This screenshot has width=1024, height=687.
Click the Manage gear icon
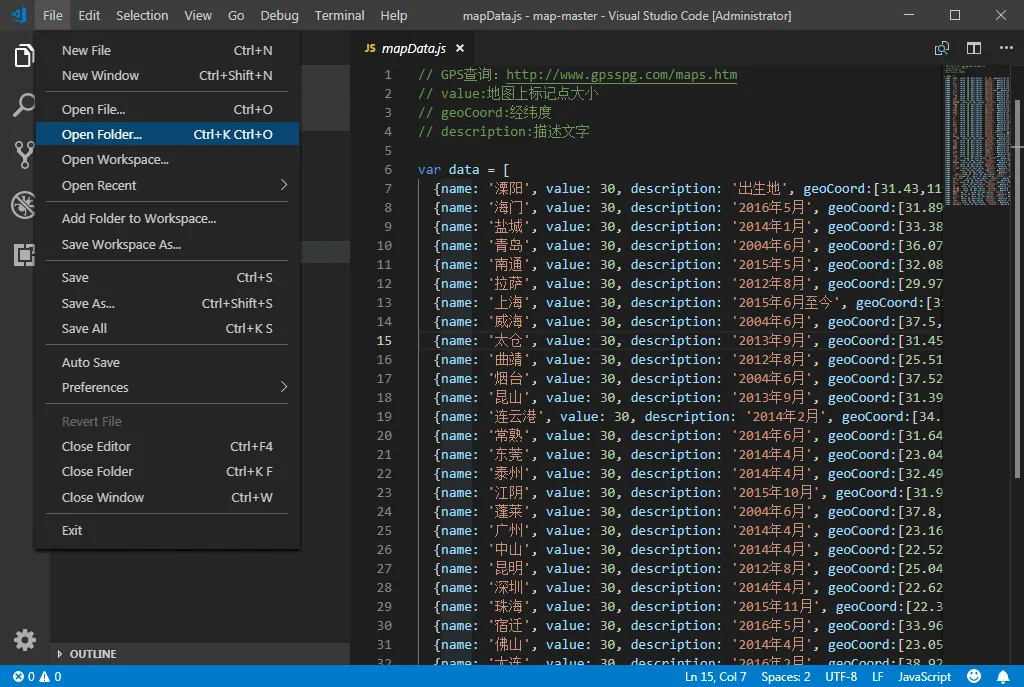click(x=24, y=640)
